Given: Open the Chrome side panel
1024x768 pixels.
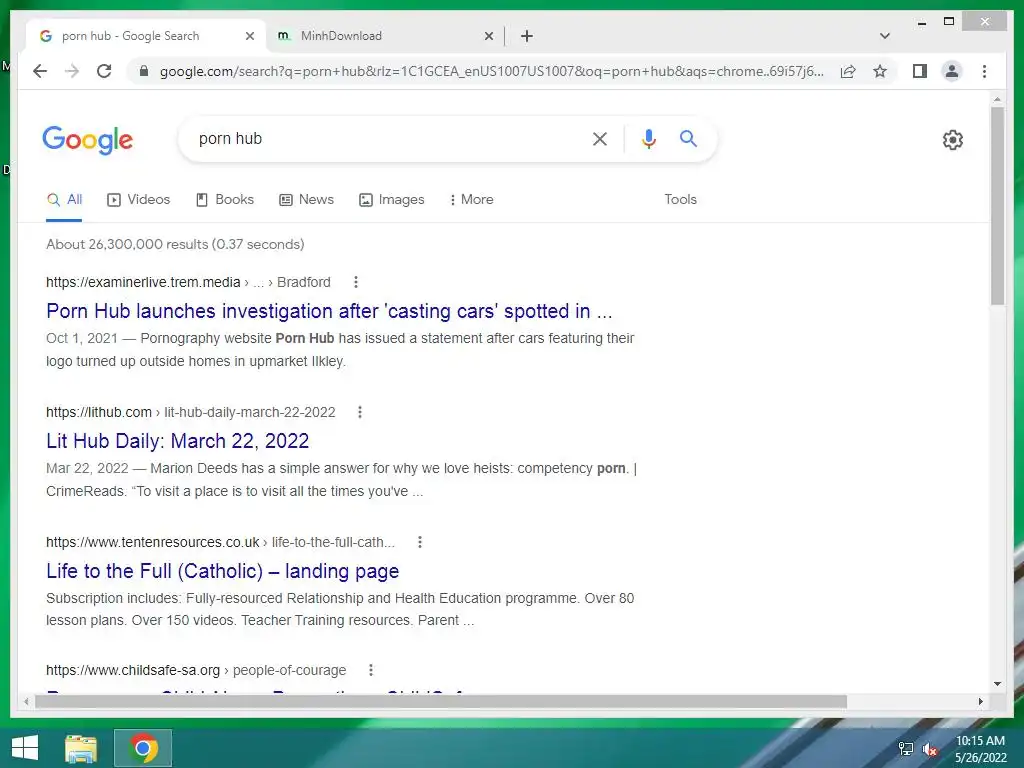Looking at the screenshot, I should pos(920,71).
